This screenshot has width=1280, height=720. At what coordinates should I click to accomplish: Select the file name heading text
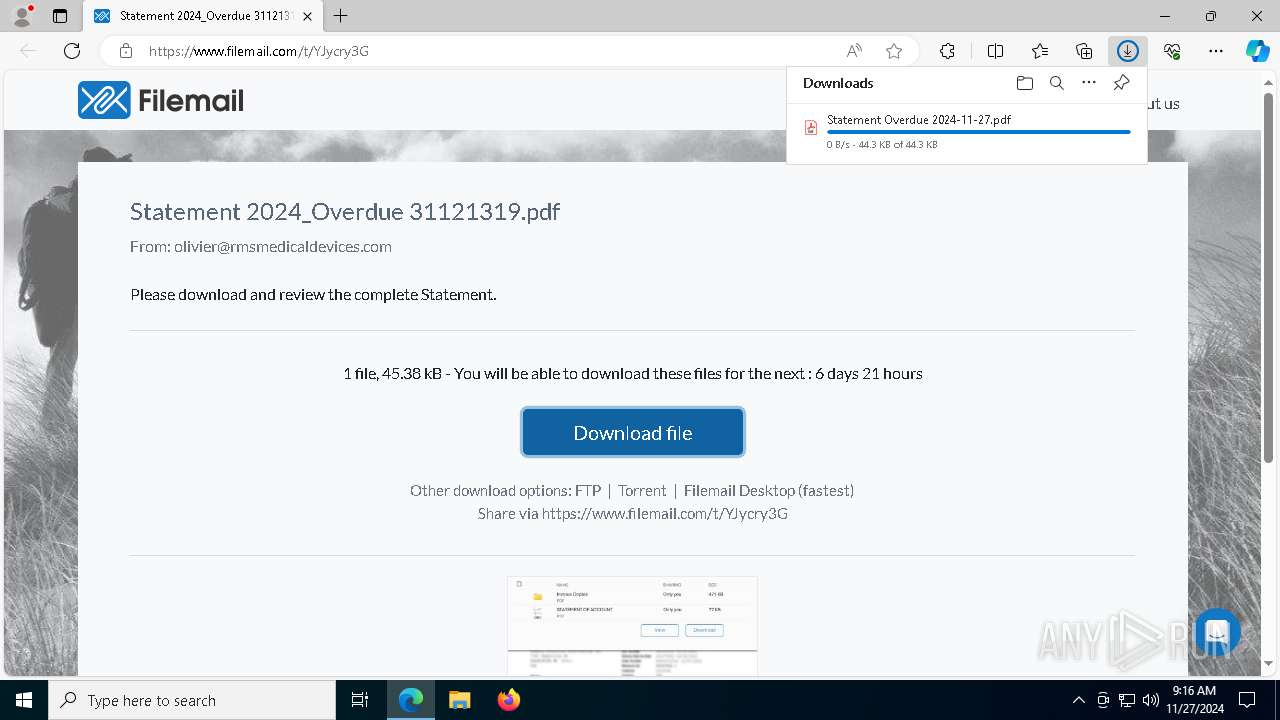coord(345,211)
